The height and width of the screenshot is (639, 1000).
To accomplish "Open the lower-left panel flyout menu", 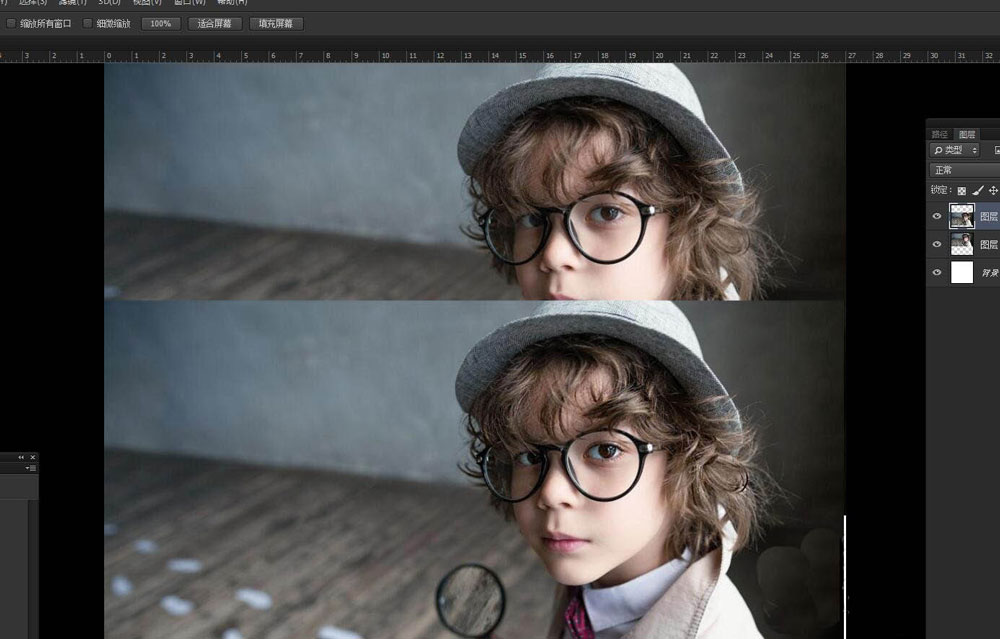I will click(31, 468).
